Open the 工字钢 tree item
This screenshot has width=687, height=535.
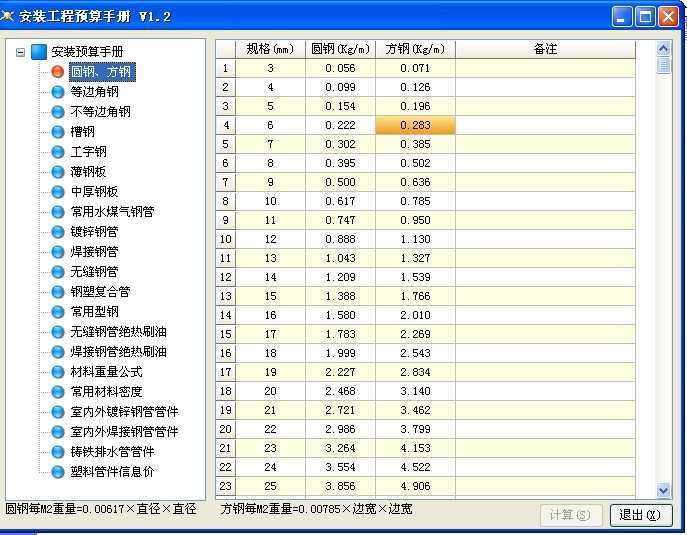(x=89, y=152)
